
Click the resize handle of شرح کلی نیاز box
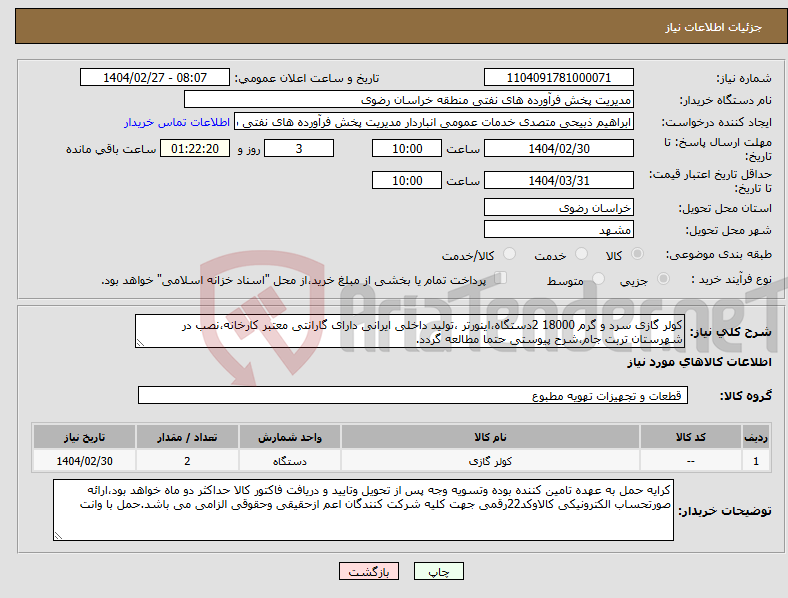(x=140, y=343)
